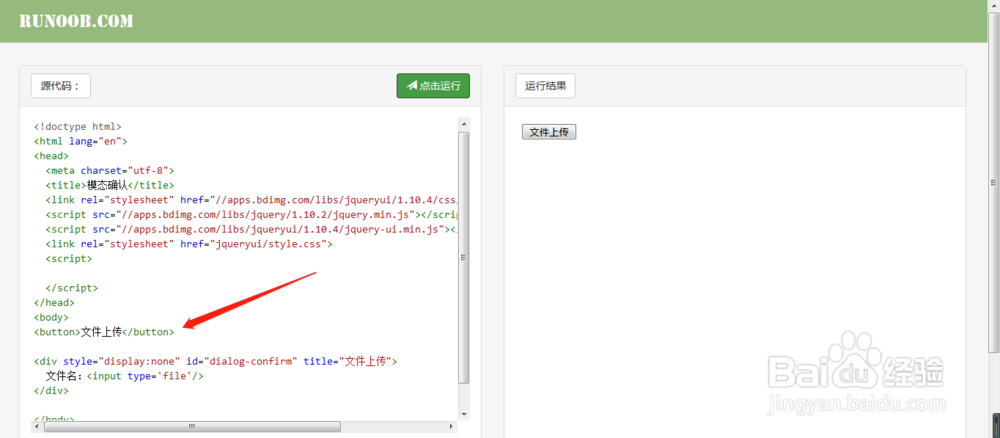Click the opening <body> tag line
The height and width of the screenshot is (438, 1000).
51,317
